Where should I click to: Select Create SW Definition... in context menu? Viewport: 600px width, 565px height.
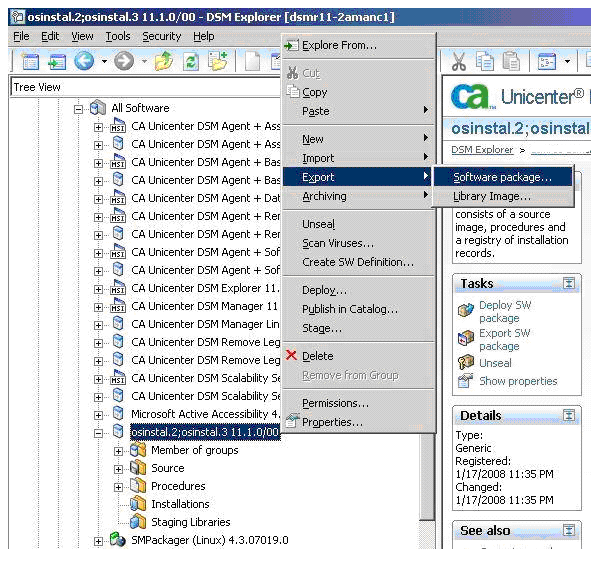coord(357,262)
